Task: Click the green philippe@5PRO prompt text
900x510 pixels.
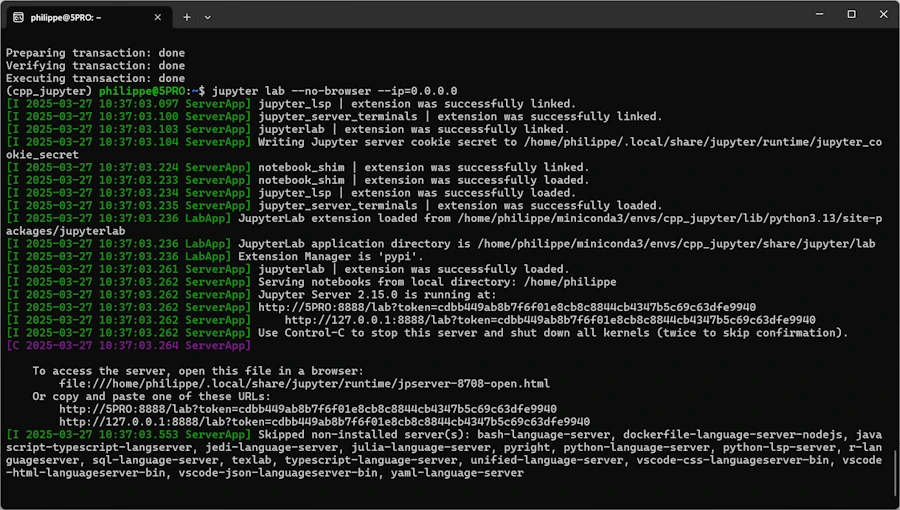Action: click(x=142, y=91)
